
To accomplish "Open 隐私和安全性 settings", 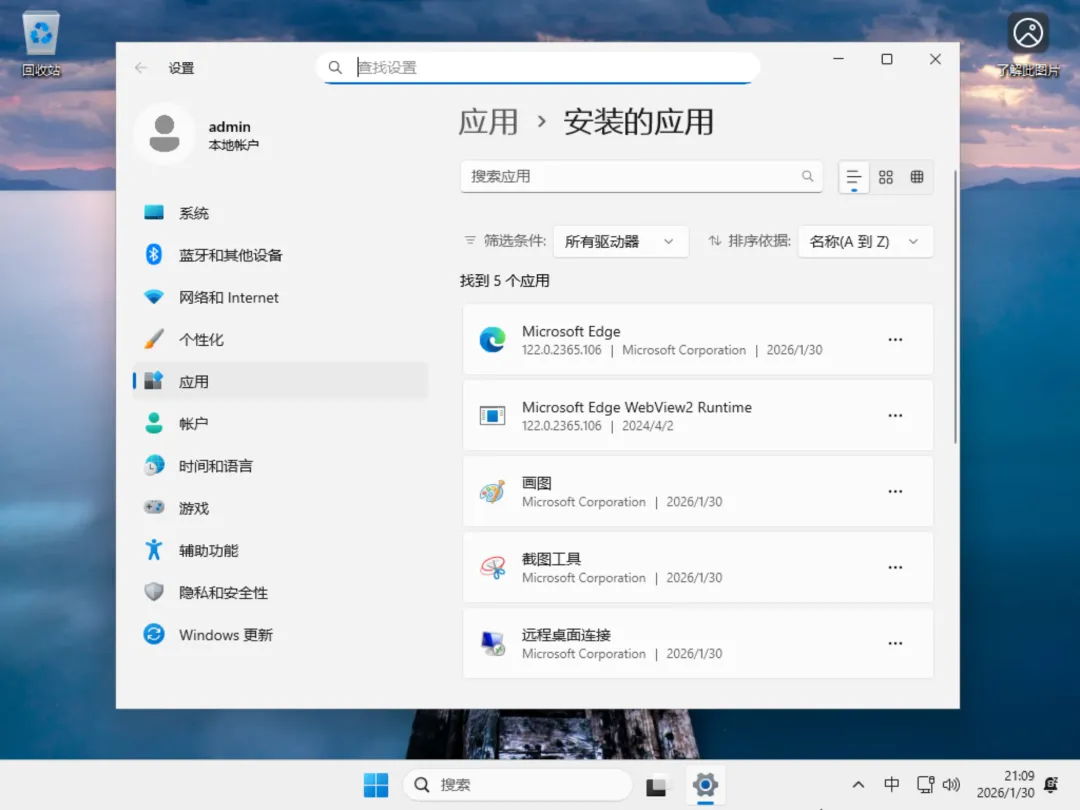I will click(280, 592).
